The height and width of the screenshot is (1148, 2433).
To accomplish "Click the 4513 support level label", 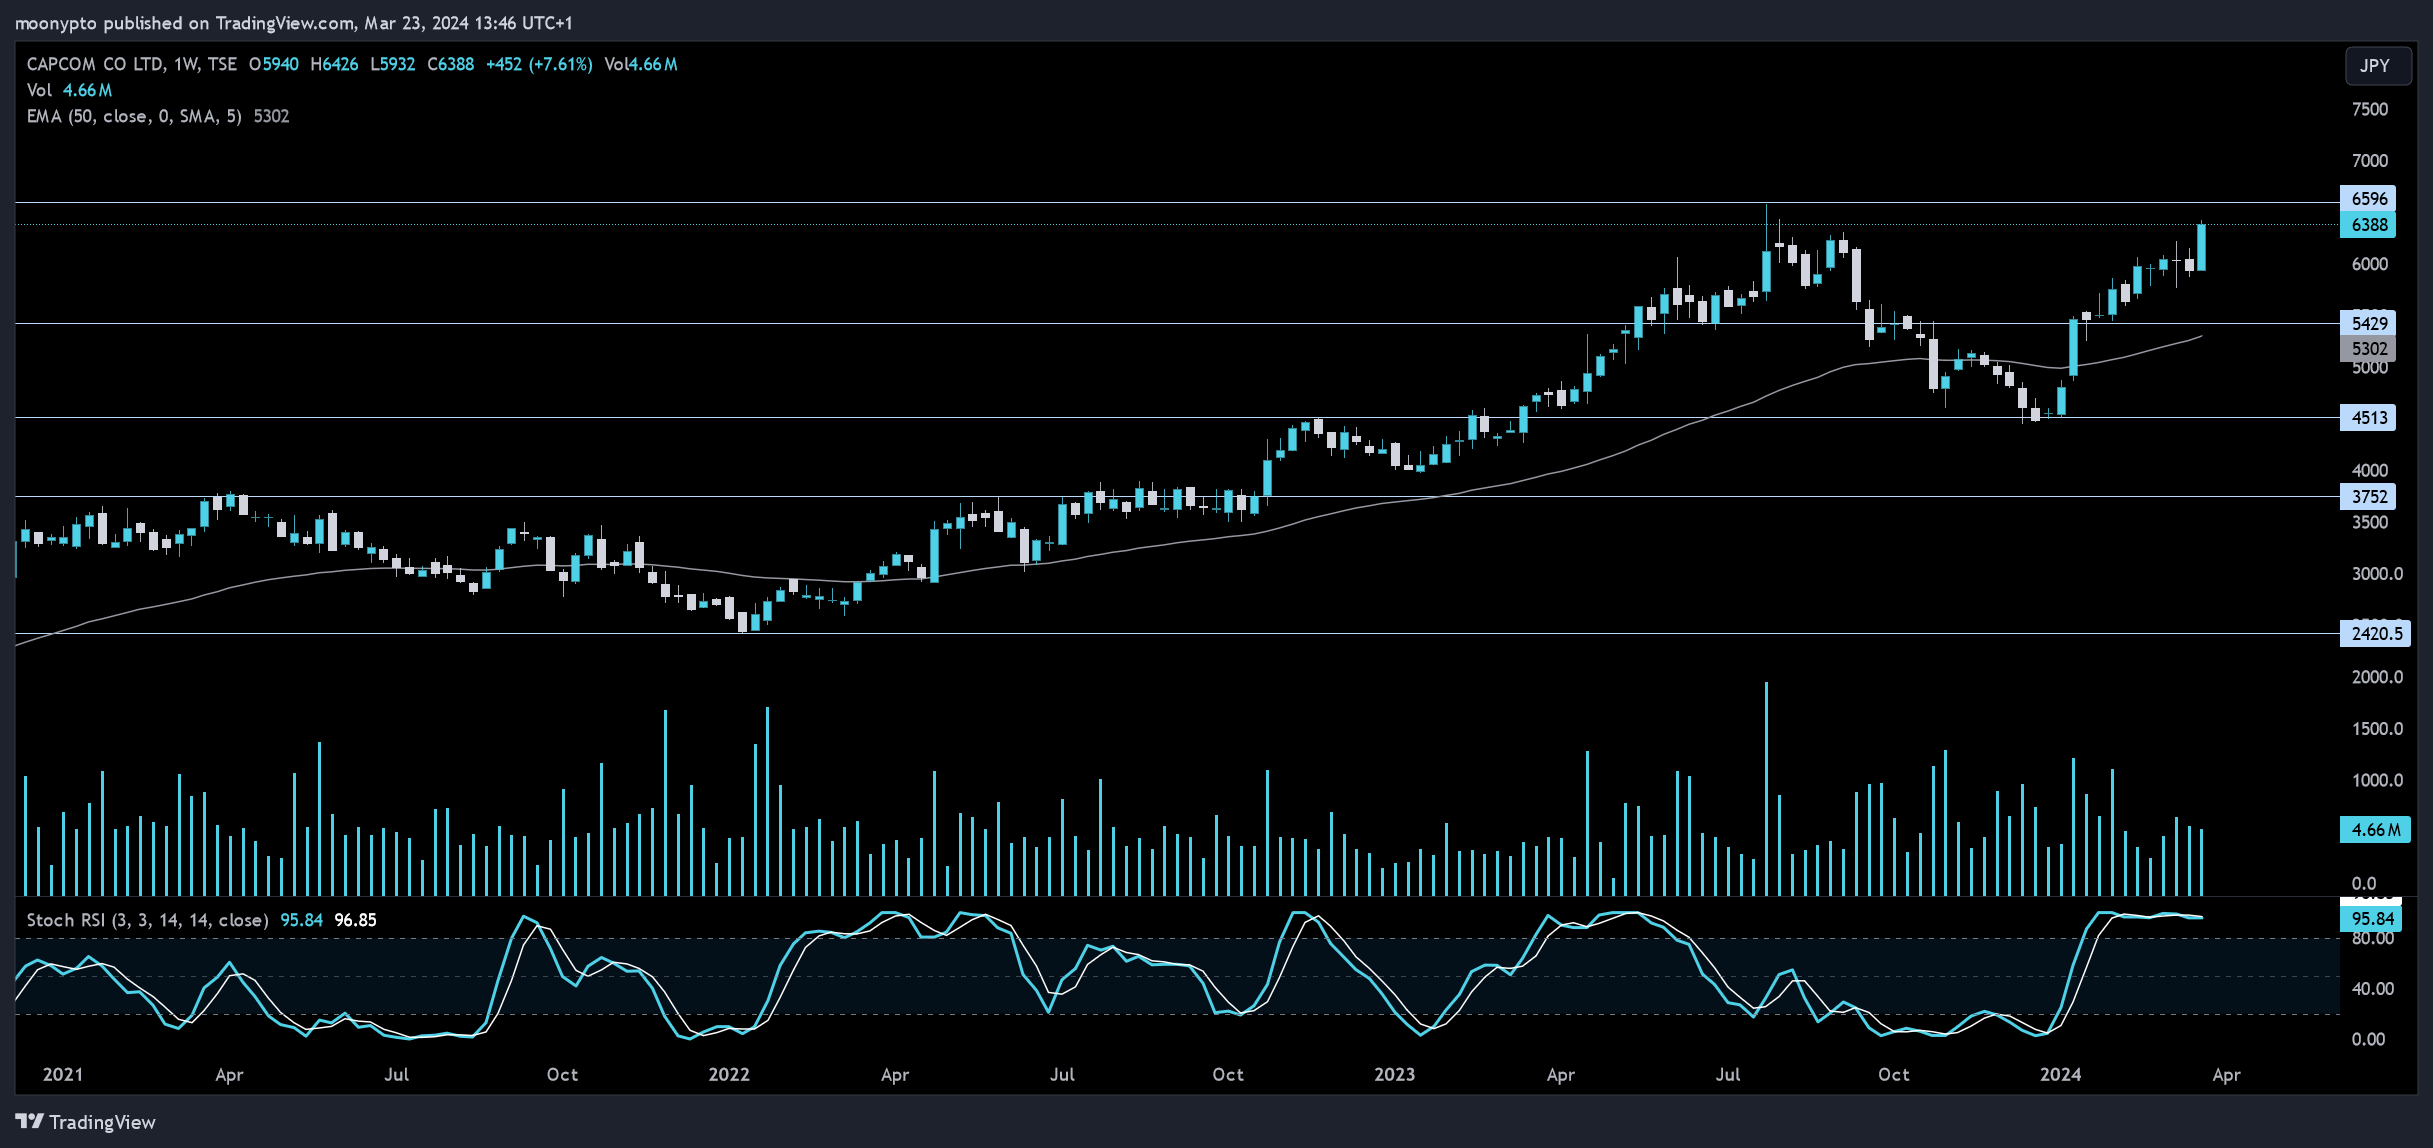I will 2367,418.
